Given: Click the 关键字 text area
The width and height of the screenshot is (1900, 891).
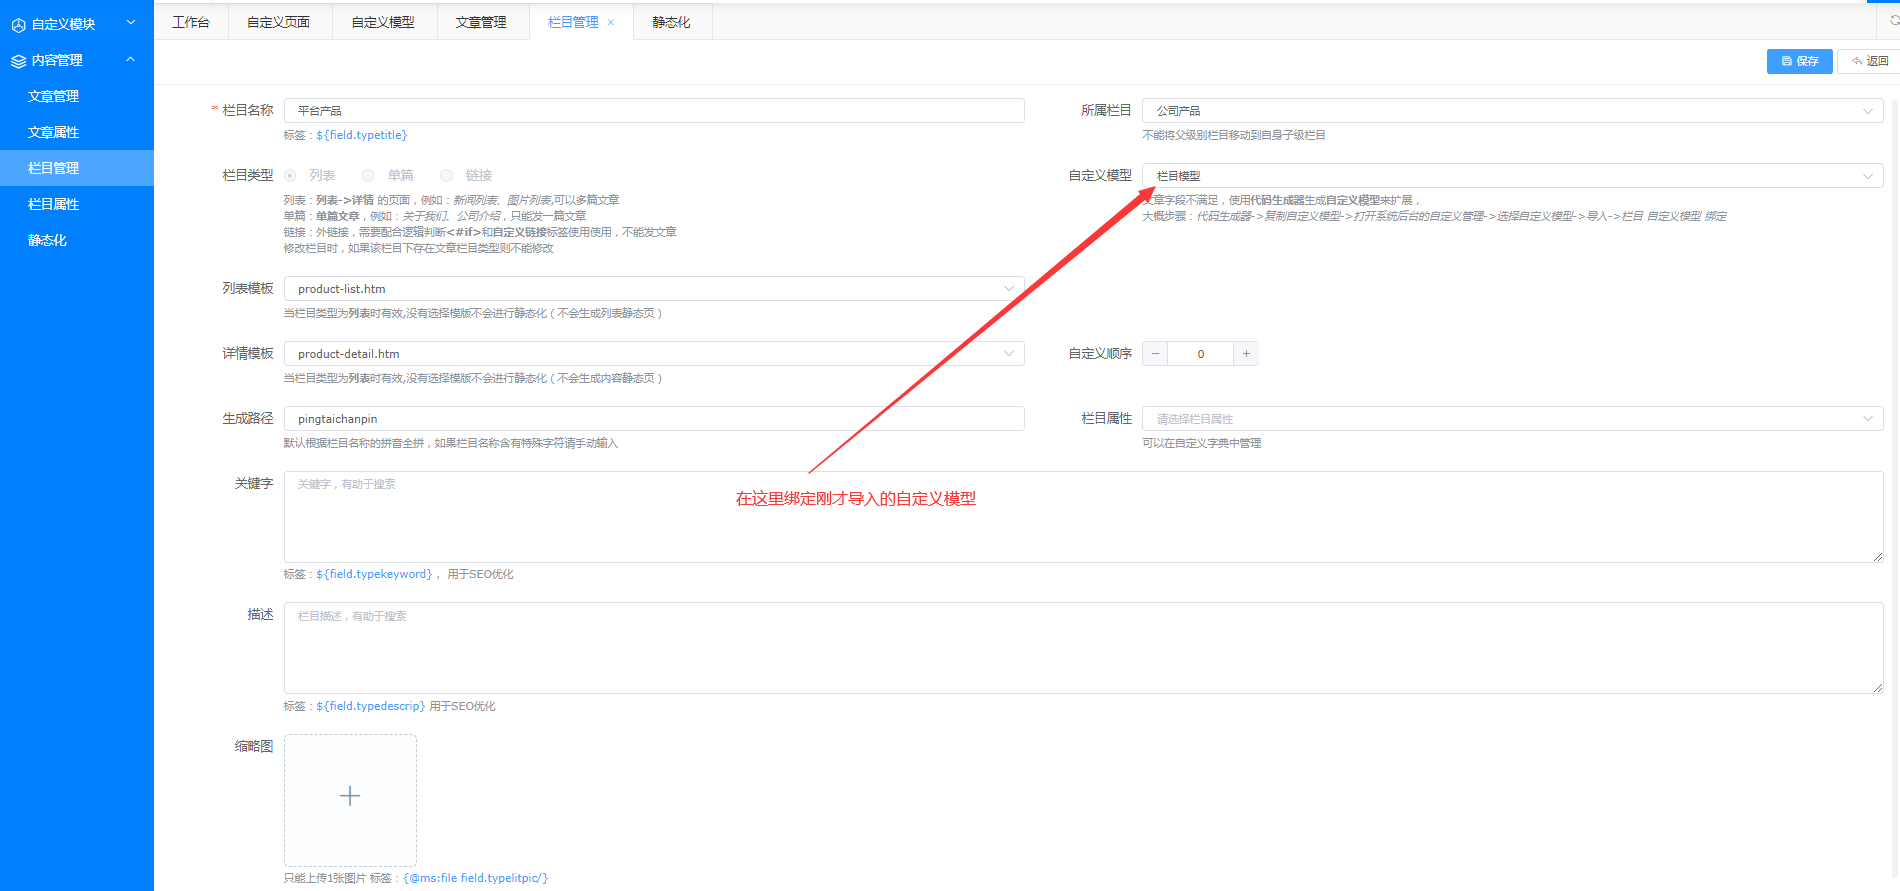Looking at the screenshot, I should click(1083, 517).
